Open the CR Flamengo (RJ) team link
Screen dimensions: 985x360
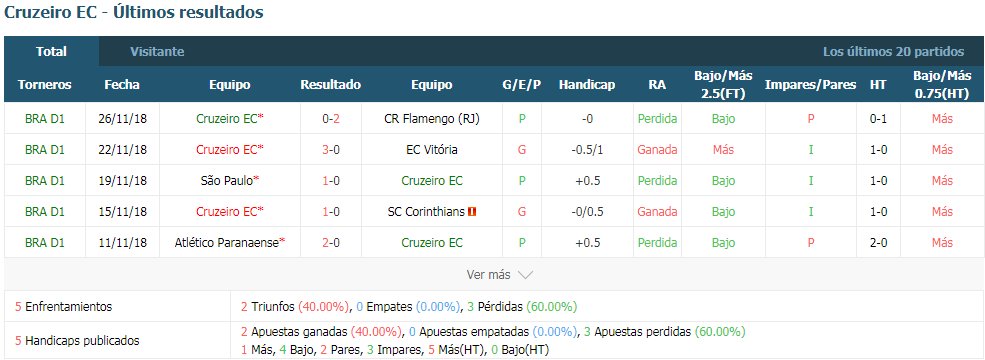(432, 119)
